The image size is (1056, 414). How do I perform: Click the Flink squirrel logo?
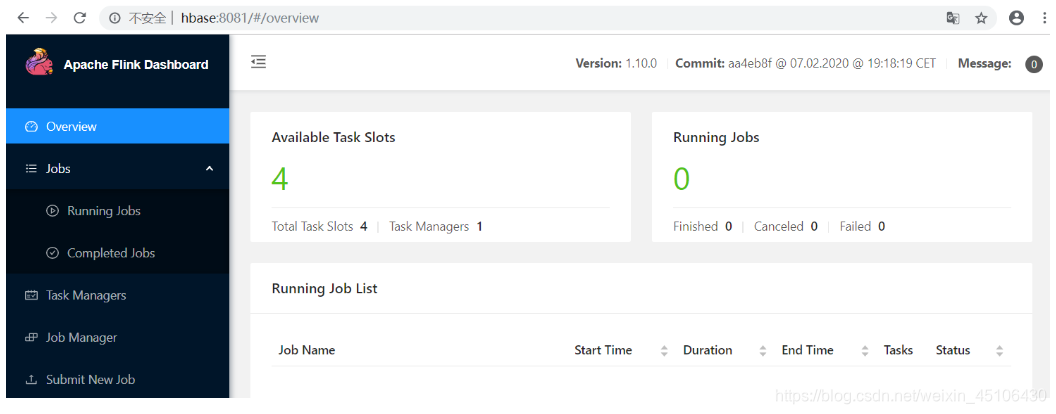pyautogui.click(x=38, y=63)
